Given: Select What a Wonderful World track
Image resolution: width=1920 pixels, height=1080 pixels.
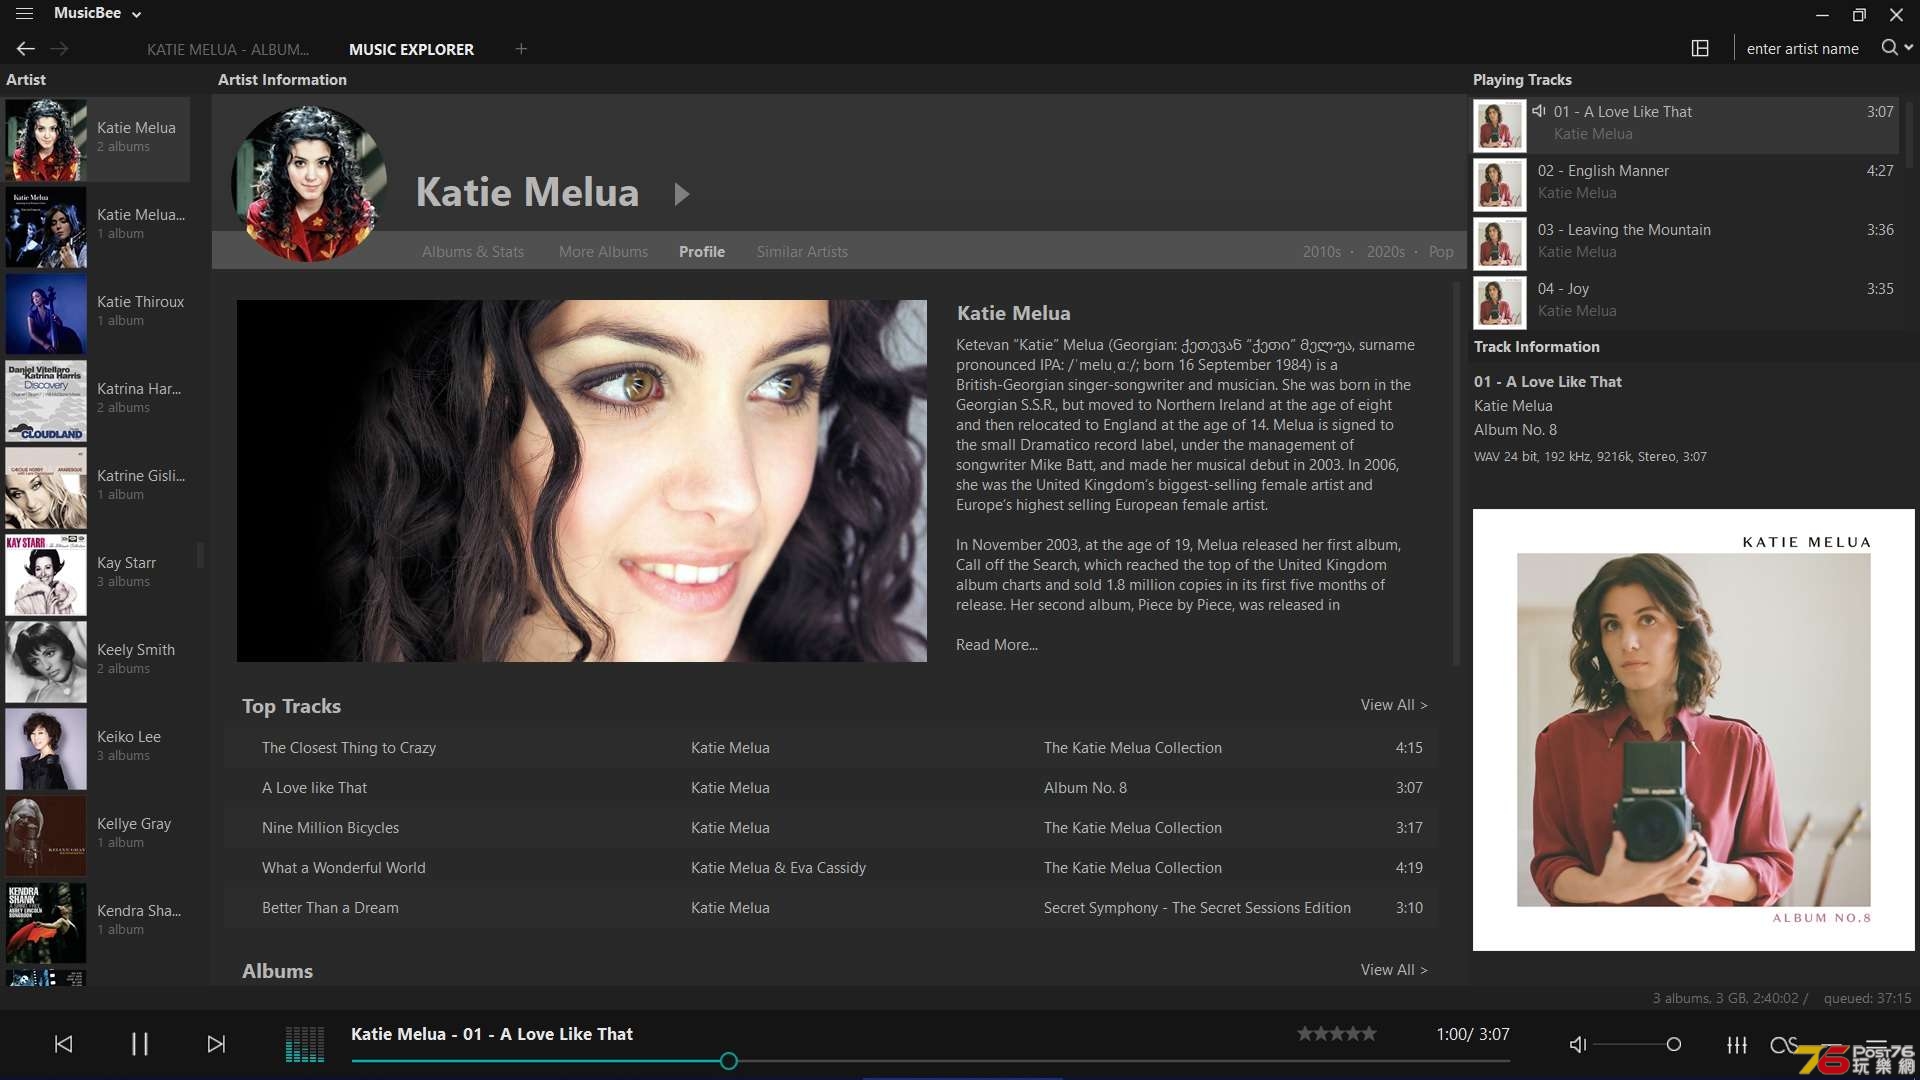Looking at the screenshot, I should click(831, 868).
